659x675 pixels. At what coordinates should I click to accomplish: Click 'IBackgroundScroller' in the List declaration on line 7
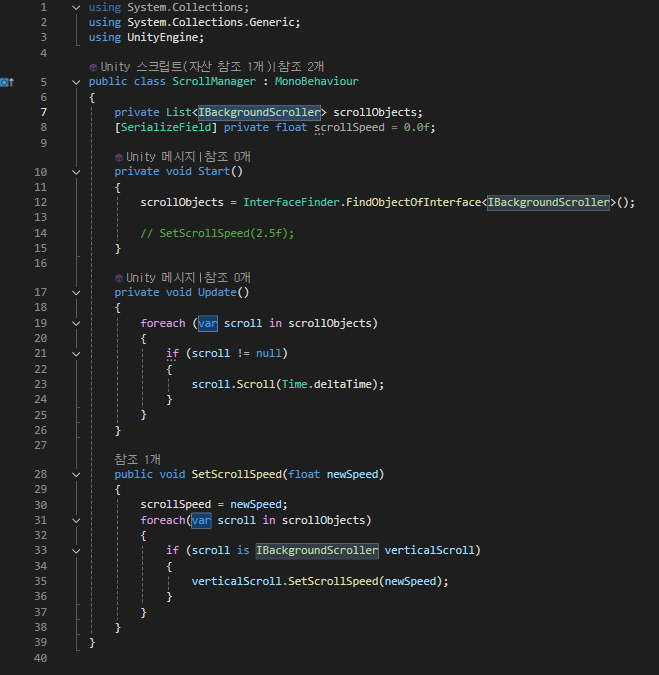[259, 112]
